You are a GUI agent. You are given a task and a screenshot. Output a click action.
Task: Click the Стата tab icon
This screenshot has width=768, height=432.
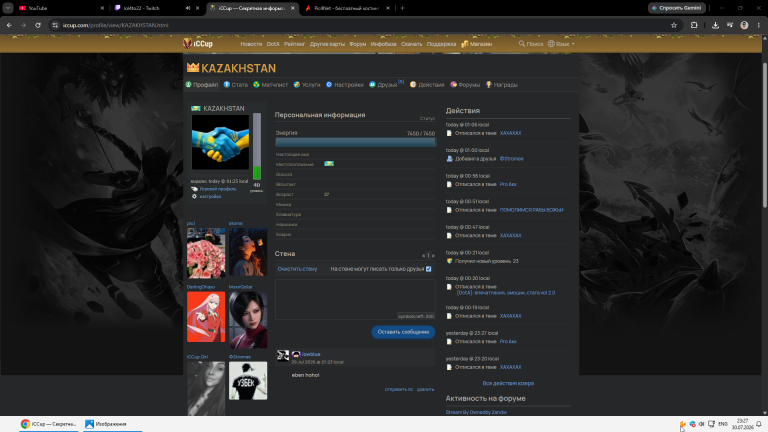pyautogui.click(x=227, y=84)
